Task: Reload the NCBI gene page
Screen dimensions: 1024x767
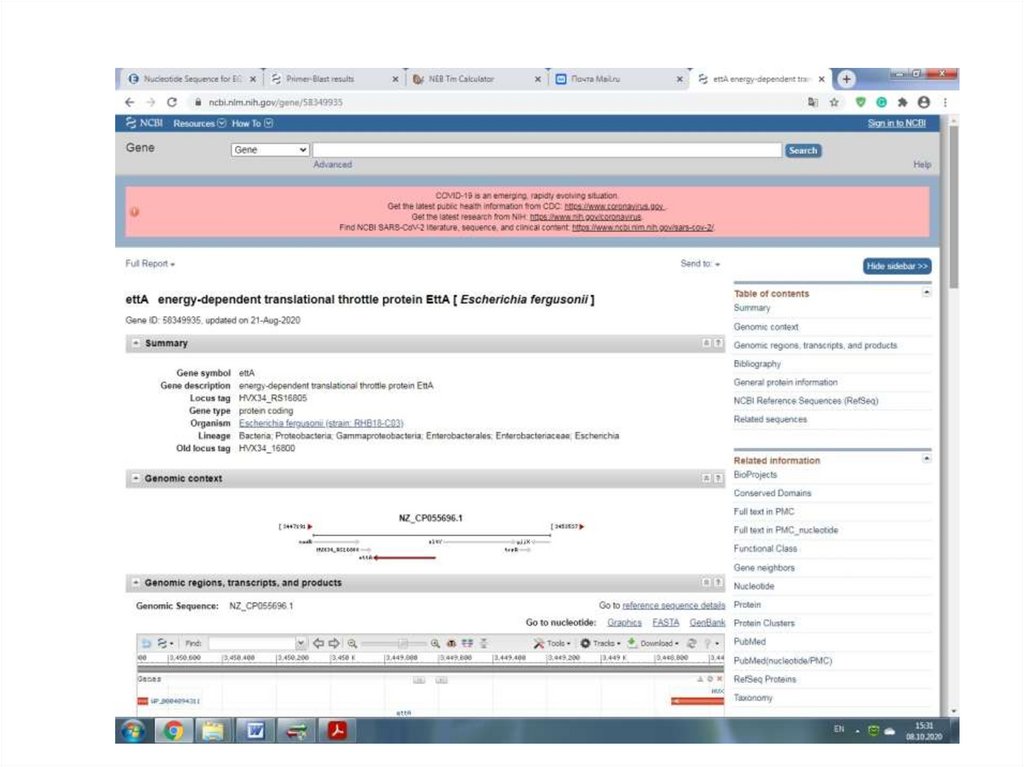Action: (x=172, y=102)
